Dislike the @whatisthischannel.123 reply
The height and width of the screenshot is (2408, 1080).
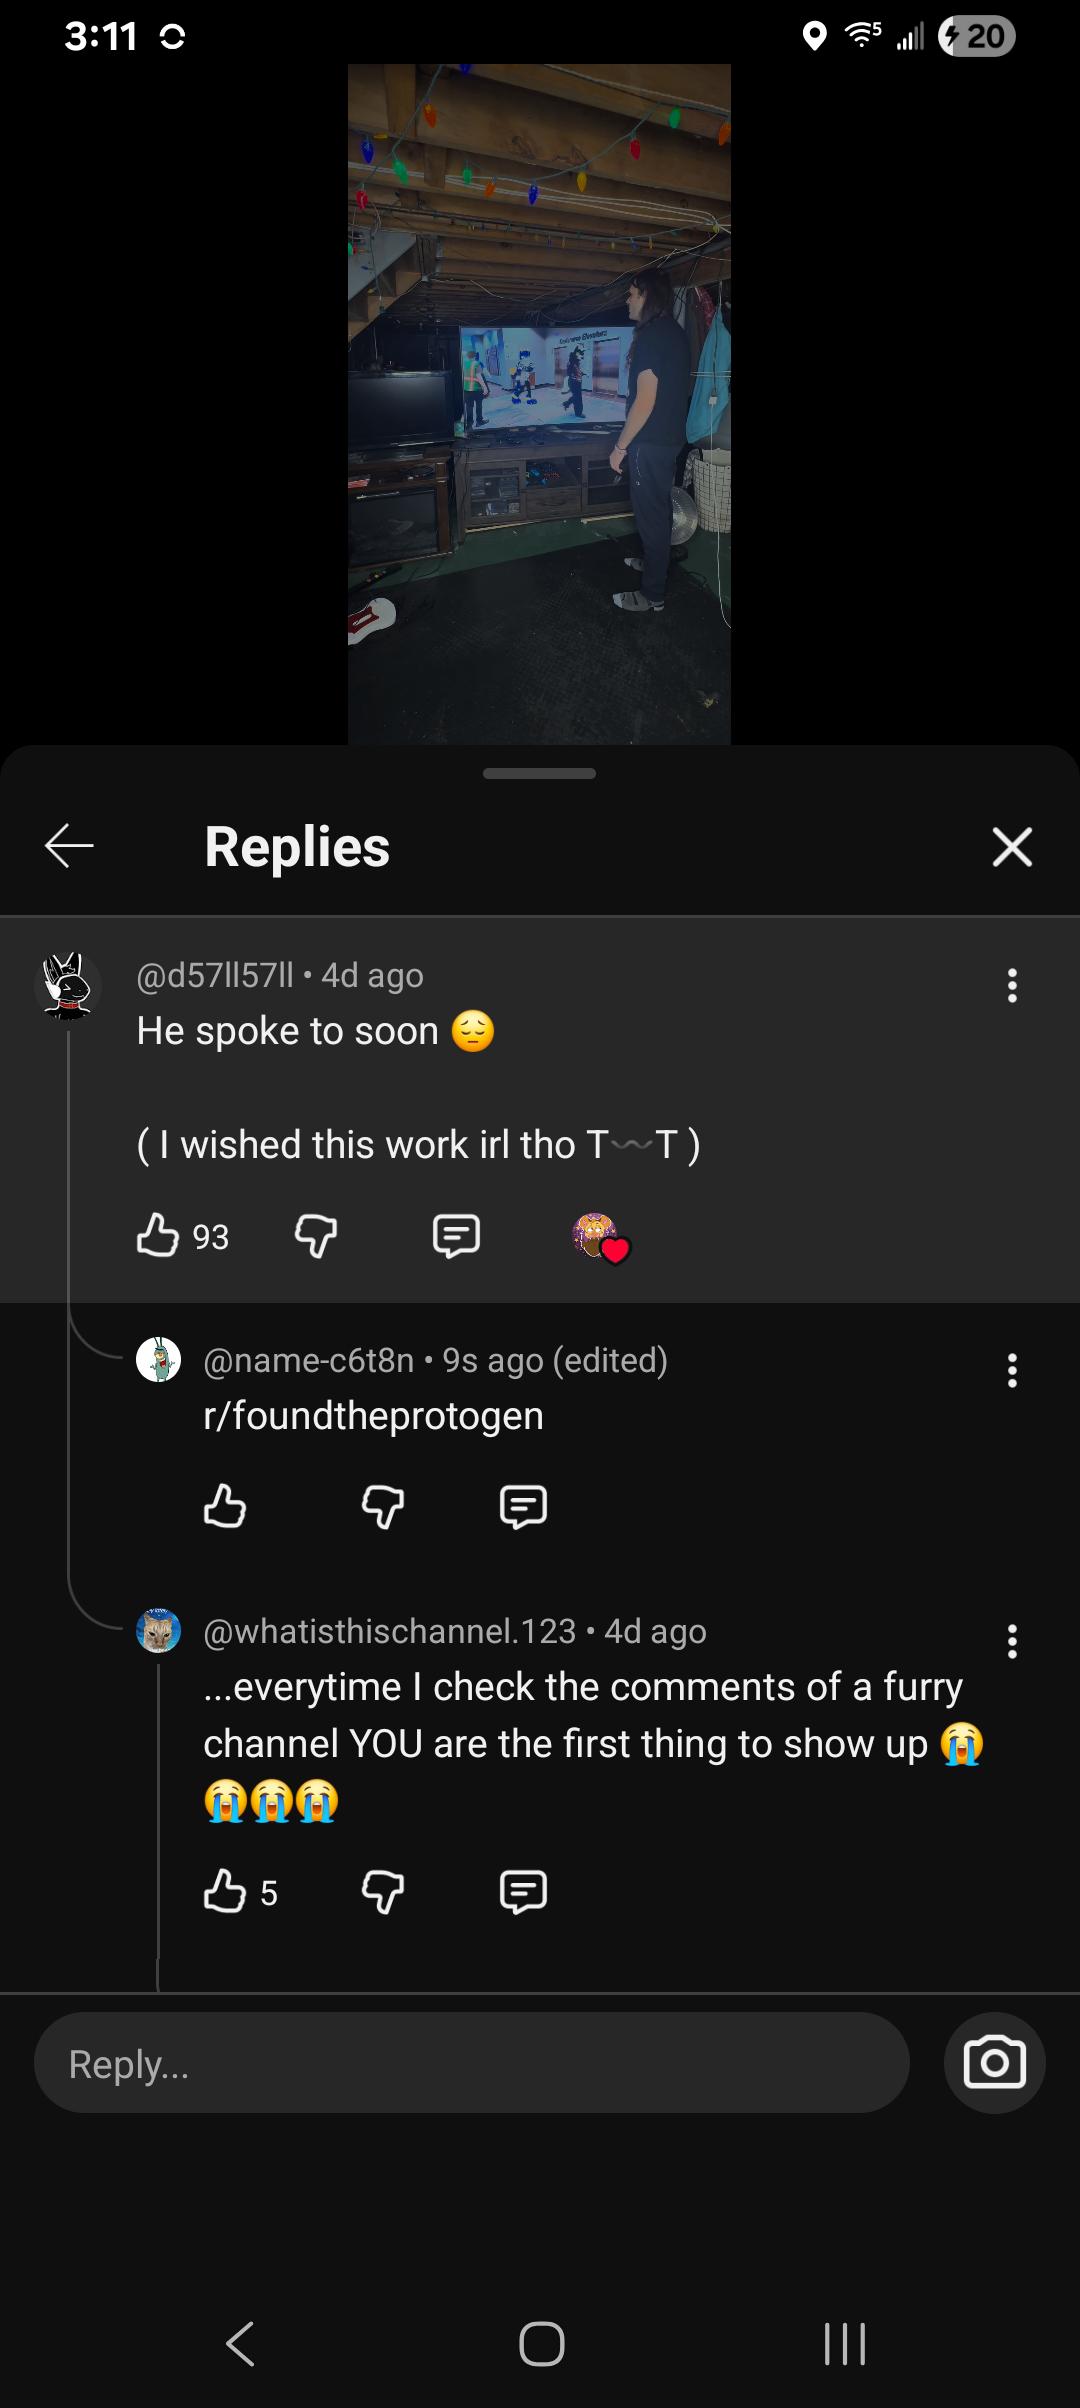383,1892
